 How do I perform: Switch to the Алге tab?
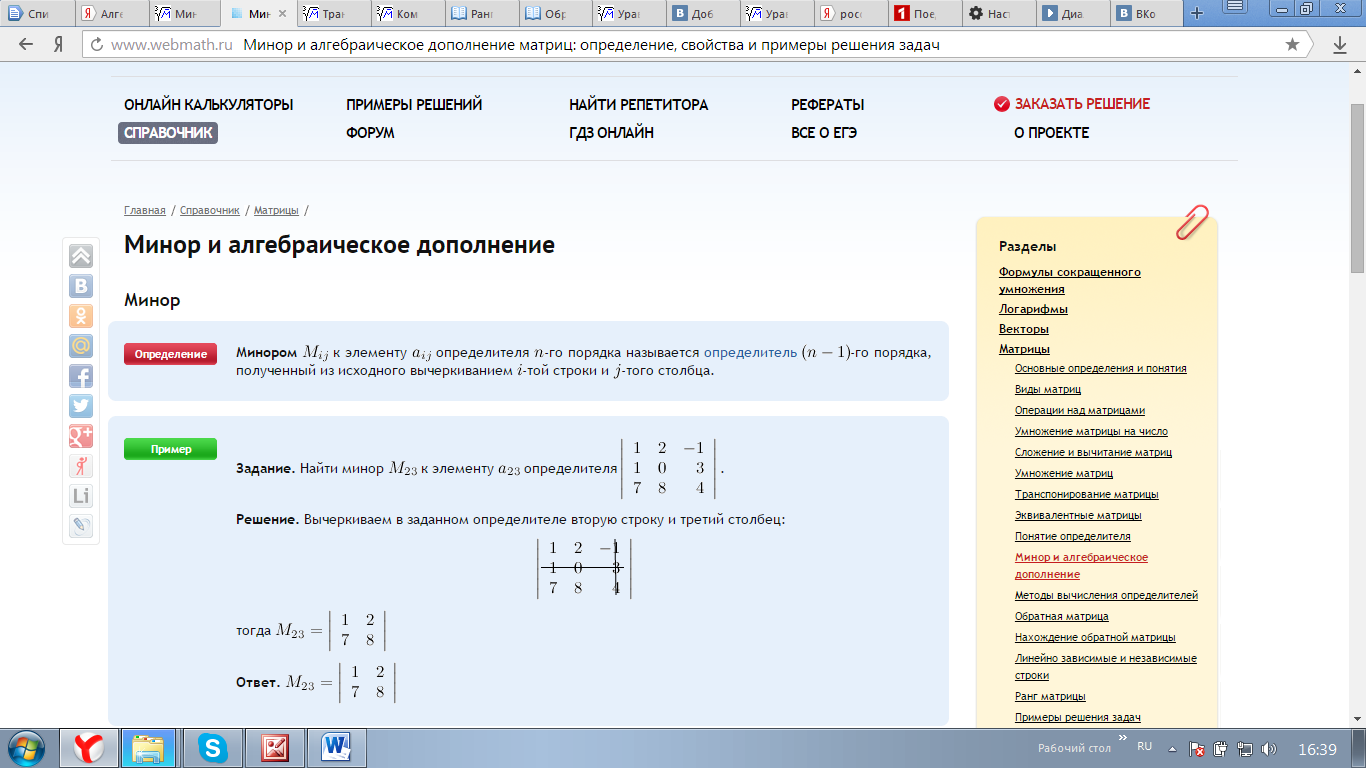point(112,14)
